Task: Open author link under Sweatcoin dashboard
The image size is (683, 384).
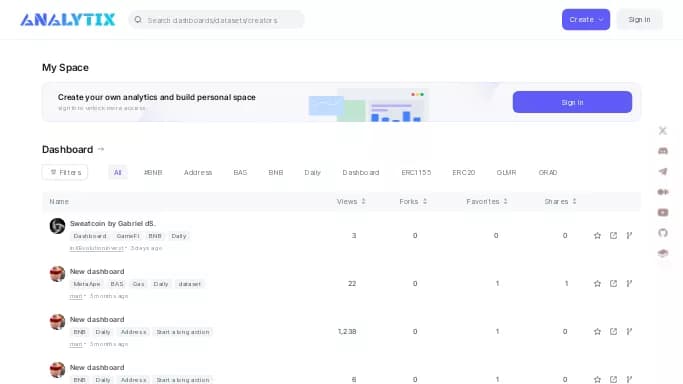Action: coord(97,248)
